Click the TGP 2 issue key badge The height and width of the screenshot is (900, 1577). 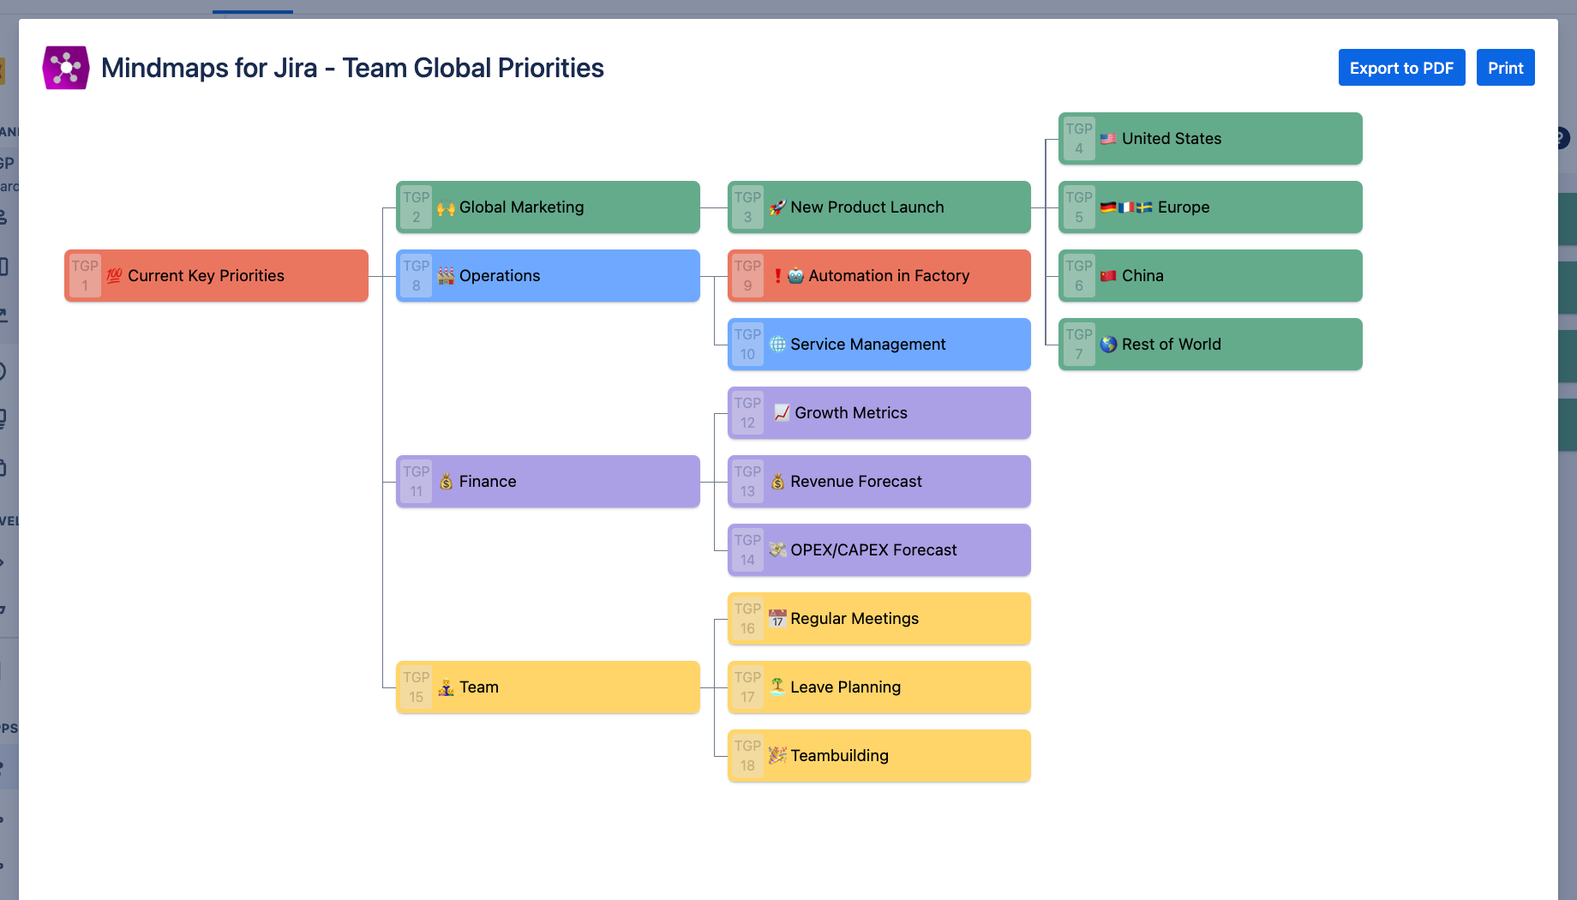pos(416,207)
